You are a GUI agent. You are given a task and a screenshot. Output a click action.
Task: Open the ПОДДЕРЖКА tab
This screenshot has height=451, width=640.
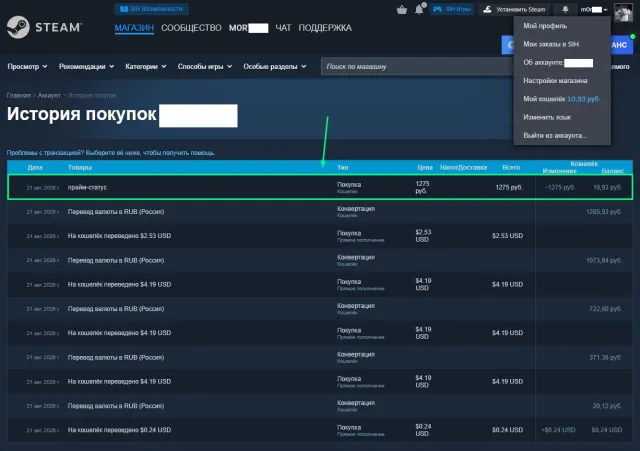pos(325,28)
